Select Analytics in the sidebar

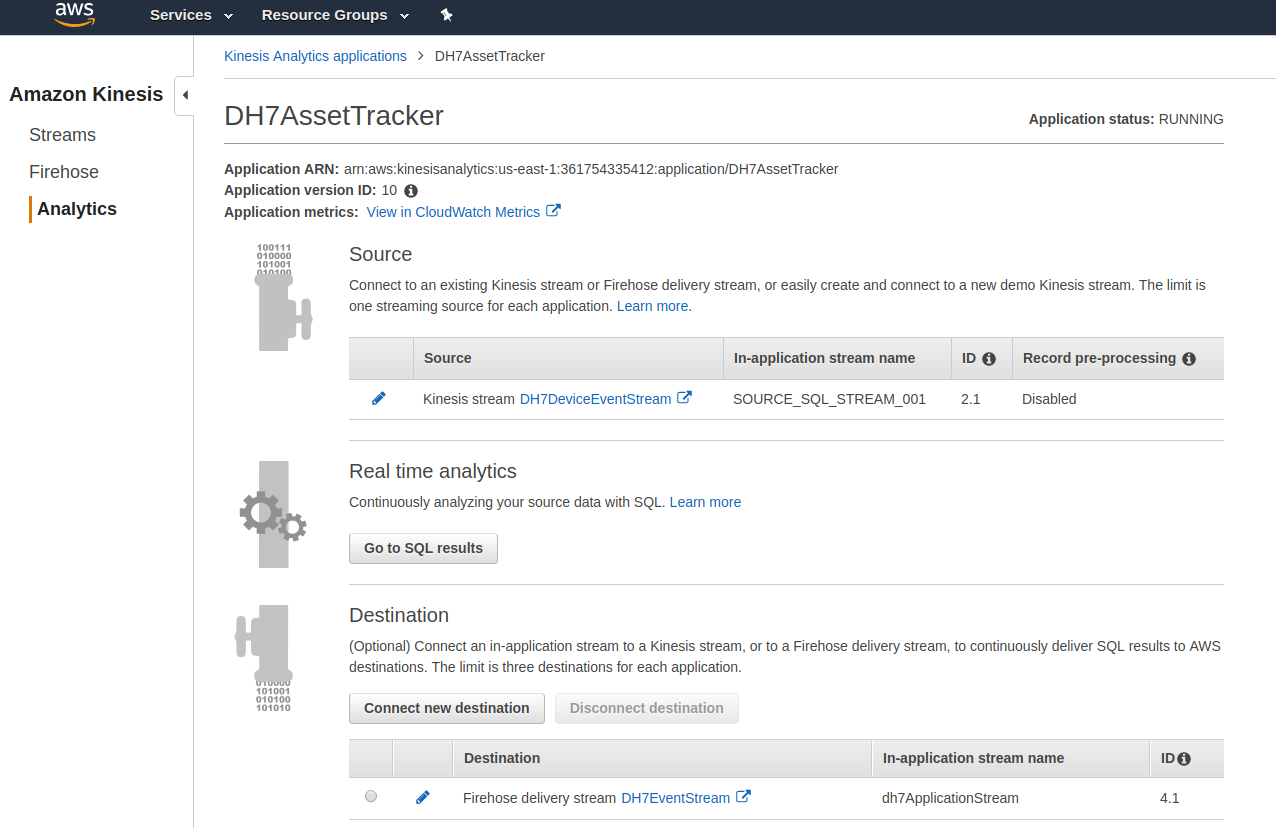[x=77, y=209]
